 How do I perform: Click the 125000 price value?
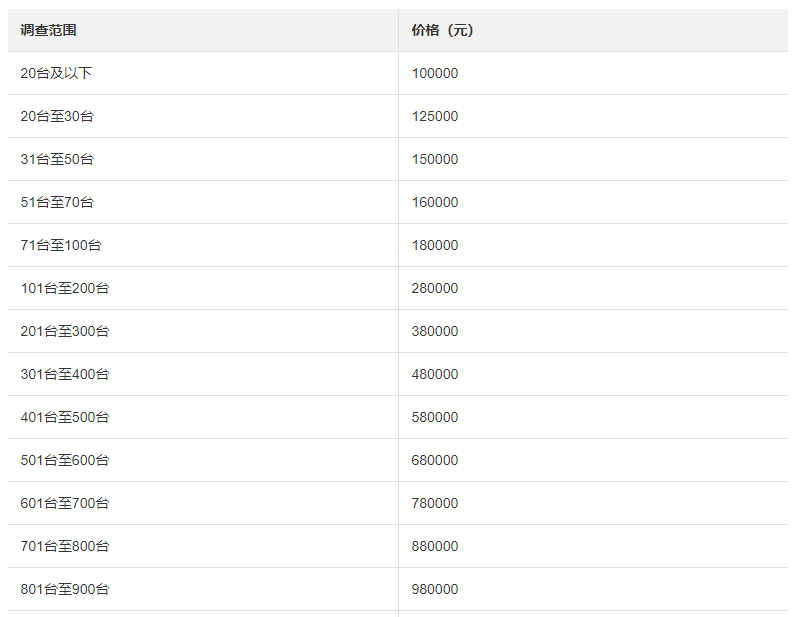[x=435, y=116]
